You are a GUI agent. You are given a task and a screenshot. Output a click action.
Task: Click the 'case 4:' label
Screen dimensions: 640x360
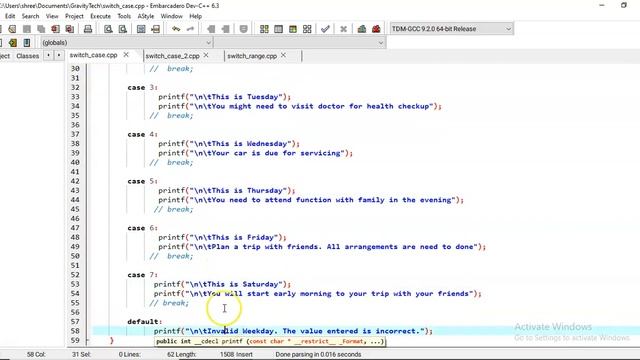(142, 134)
